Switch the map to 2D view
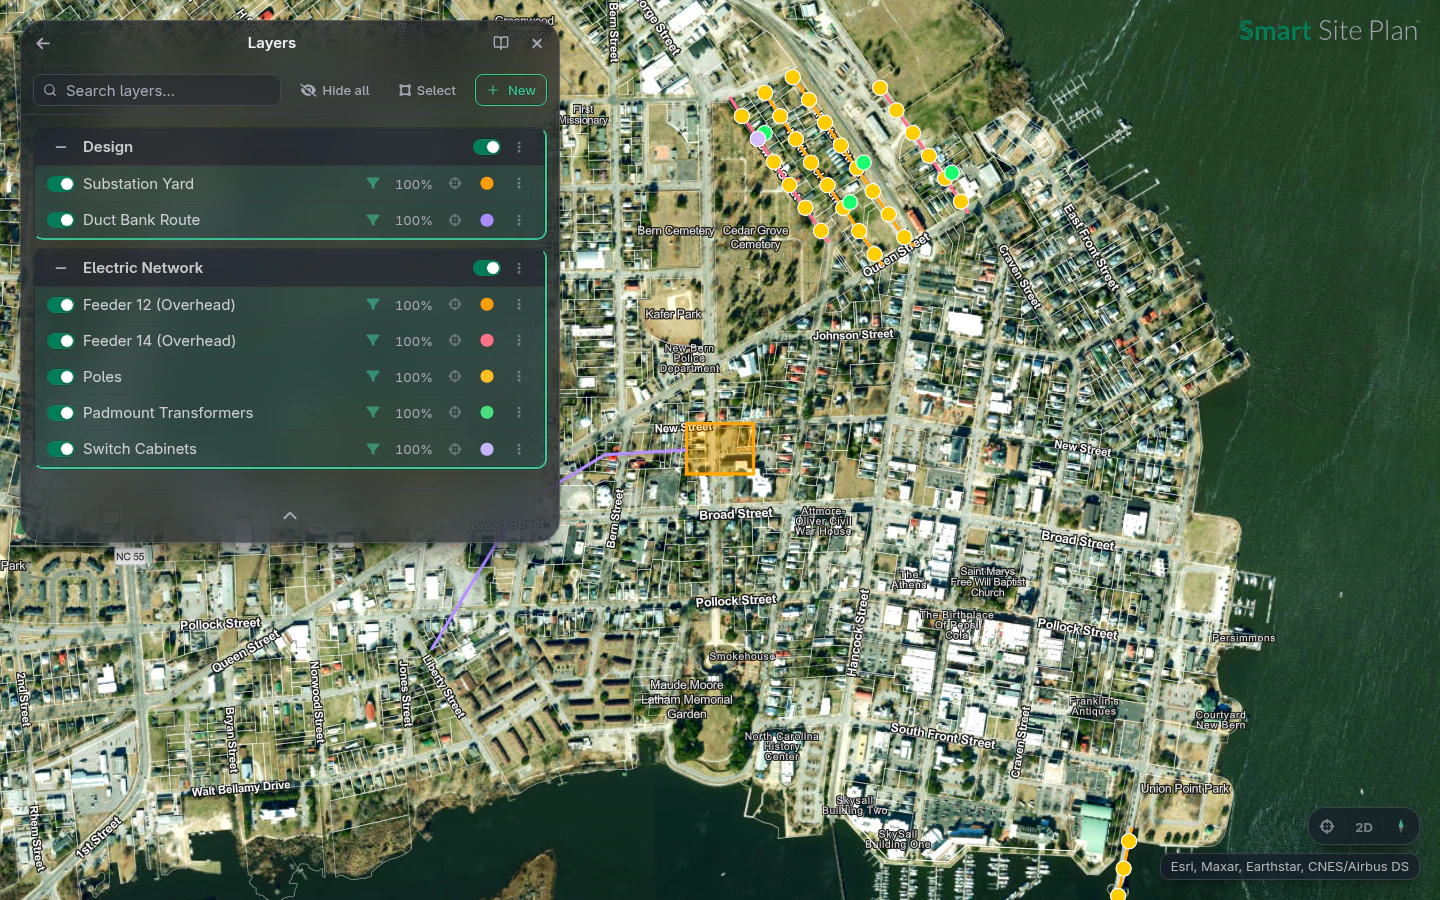The width and height of the screenshot is (1440, 900). pos(1364,827)
